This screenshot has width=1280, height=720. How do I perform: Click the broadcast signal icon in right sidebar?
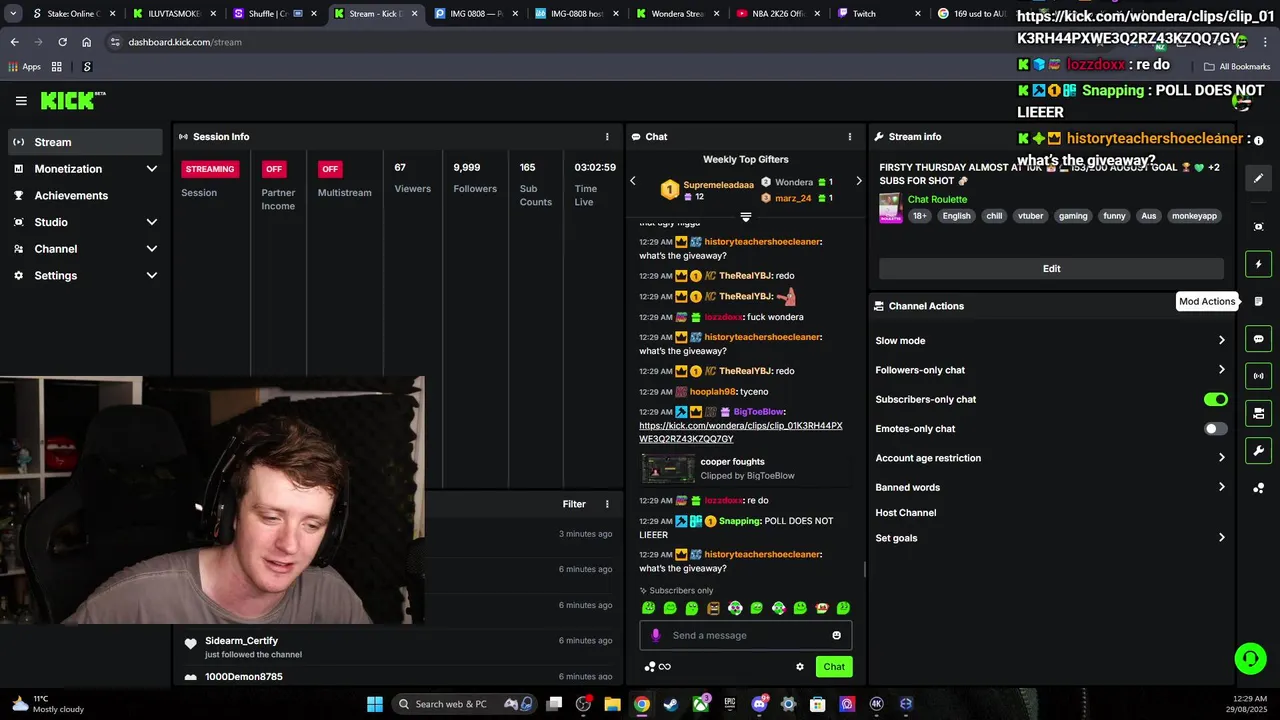pos(1259,376)
